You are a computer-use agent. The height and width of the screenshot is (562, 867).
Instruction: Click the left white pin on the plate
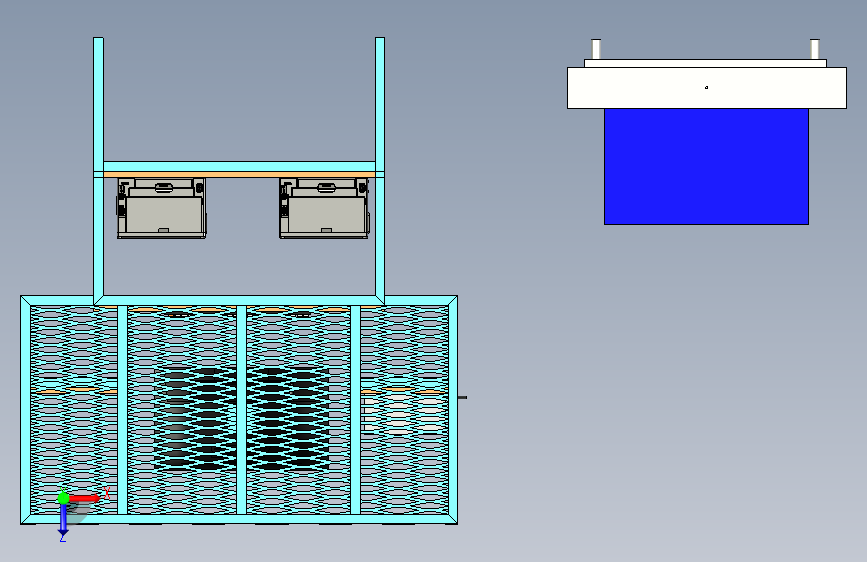[596, 49]
